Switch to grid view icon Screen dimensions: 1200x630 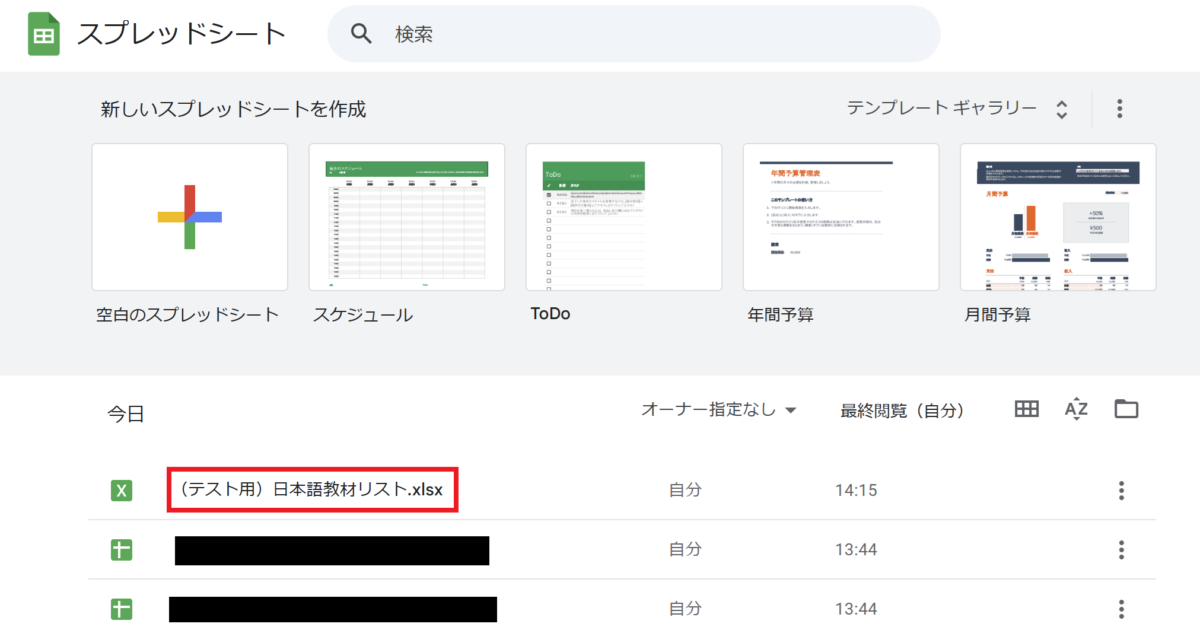1026,409
